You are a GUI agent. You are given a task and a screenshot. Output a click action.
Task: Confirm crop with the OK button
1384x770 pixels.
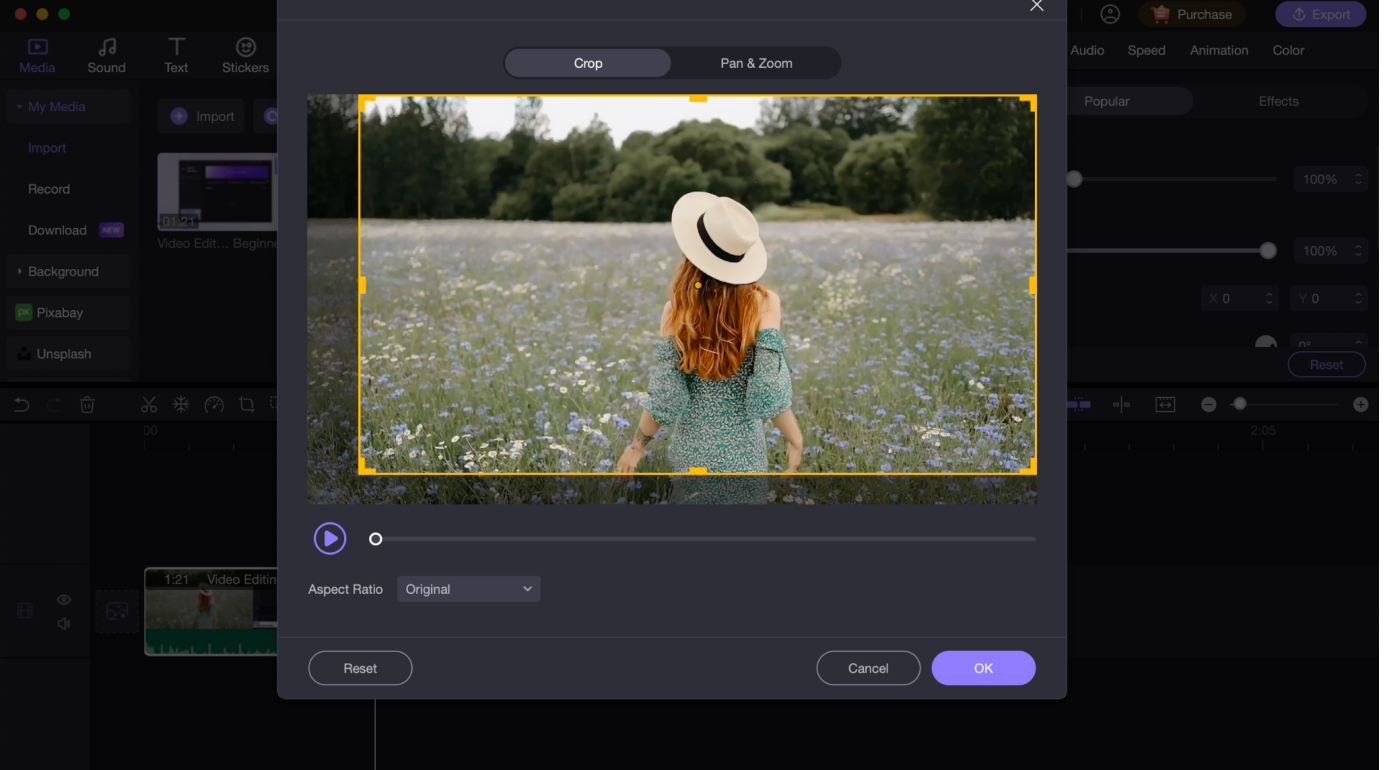coord(983,668)
